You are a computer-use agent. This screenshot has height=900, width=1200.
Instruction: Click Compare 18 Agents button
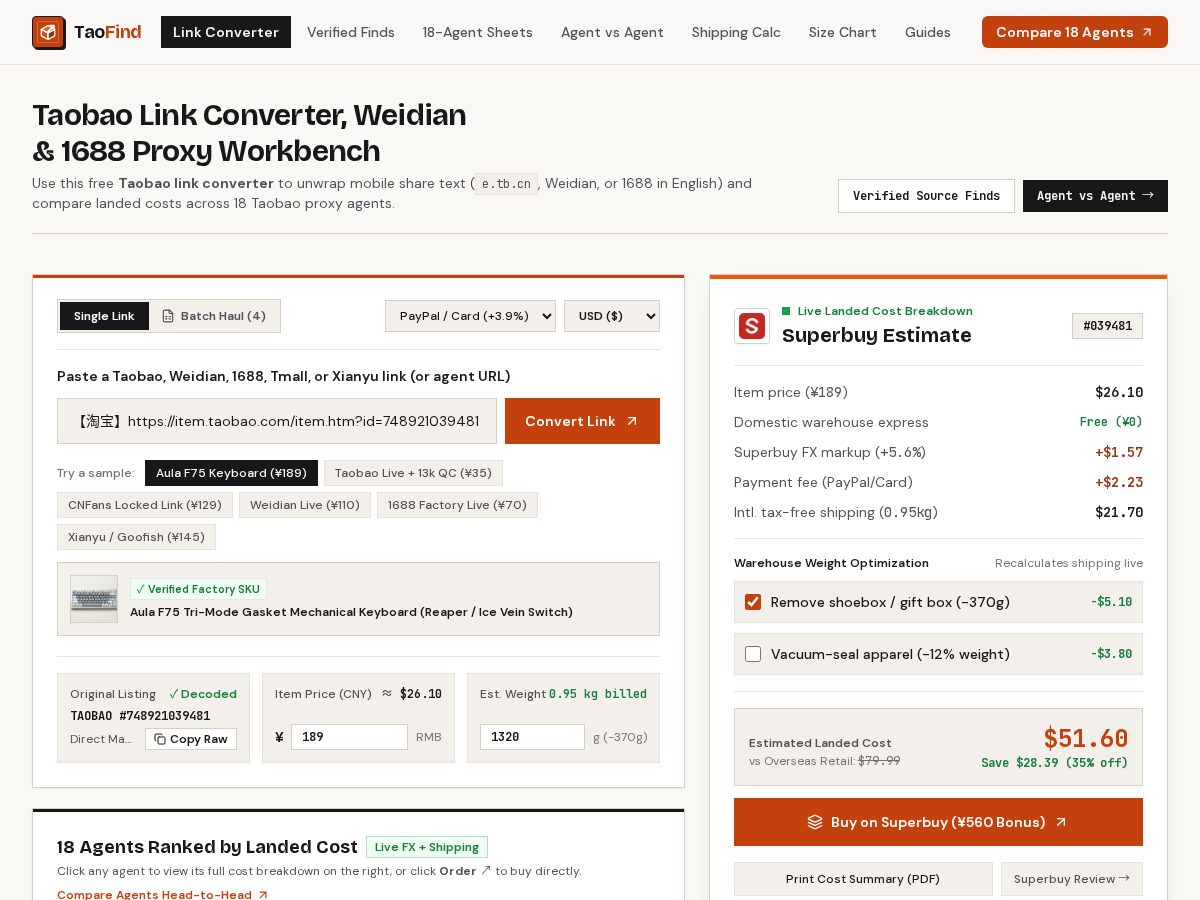point(1075,32)
